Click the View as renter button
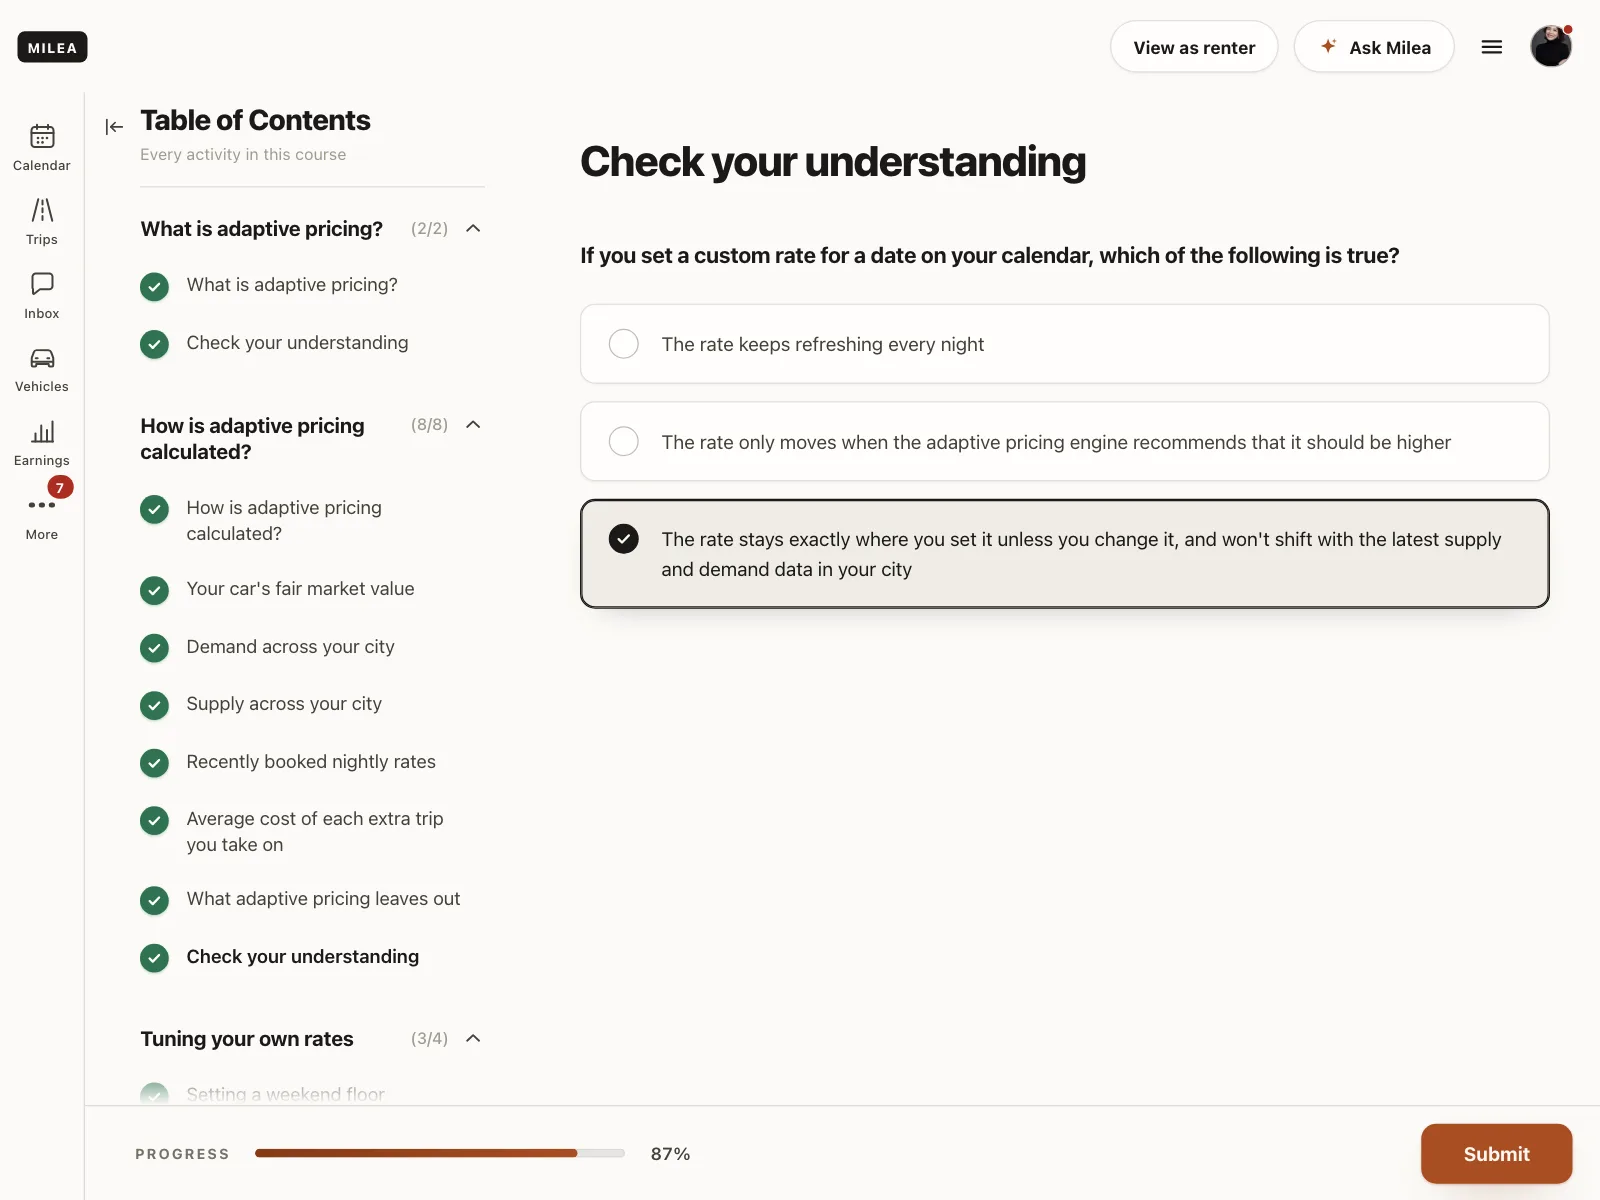The image size is (1600, 1200). [1194, 47]
